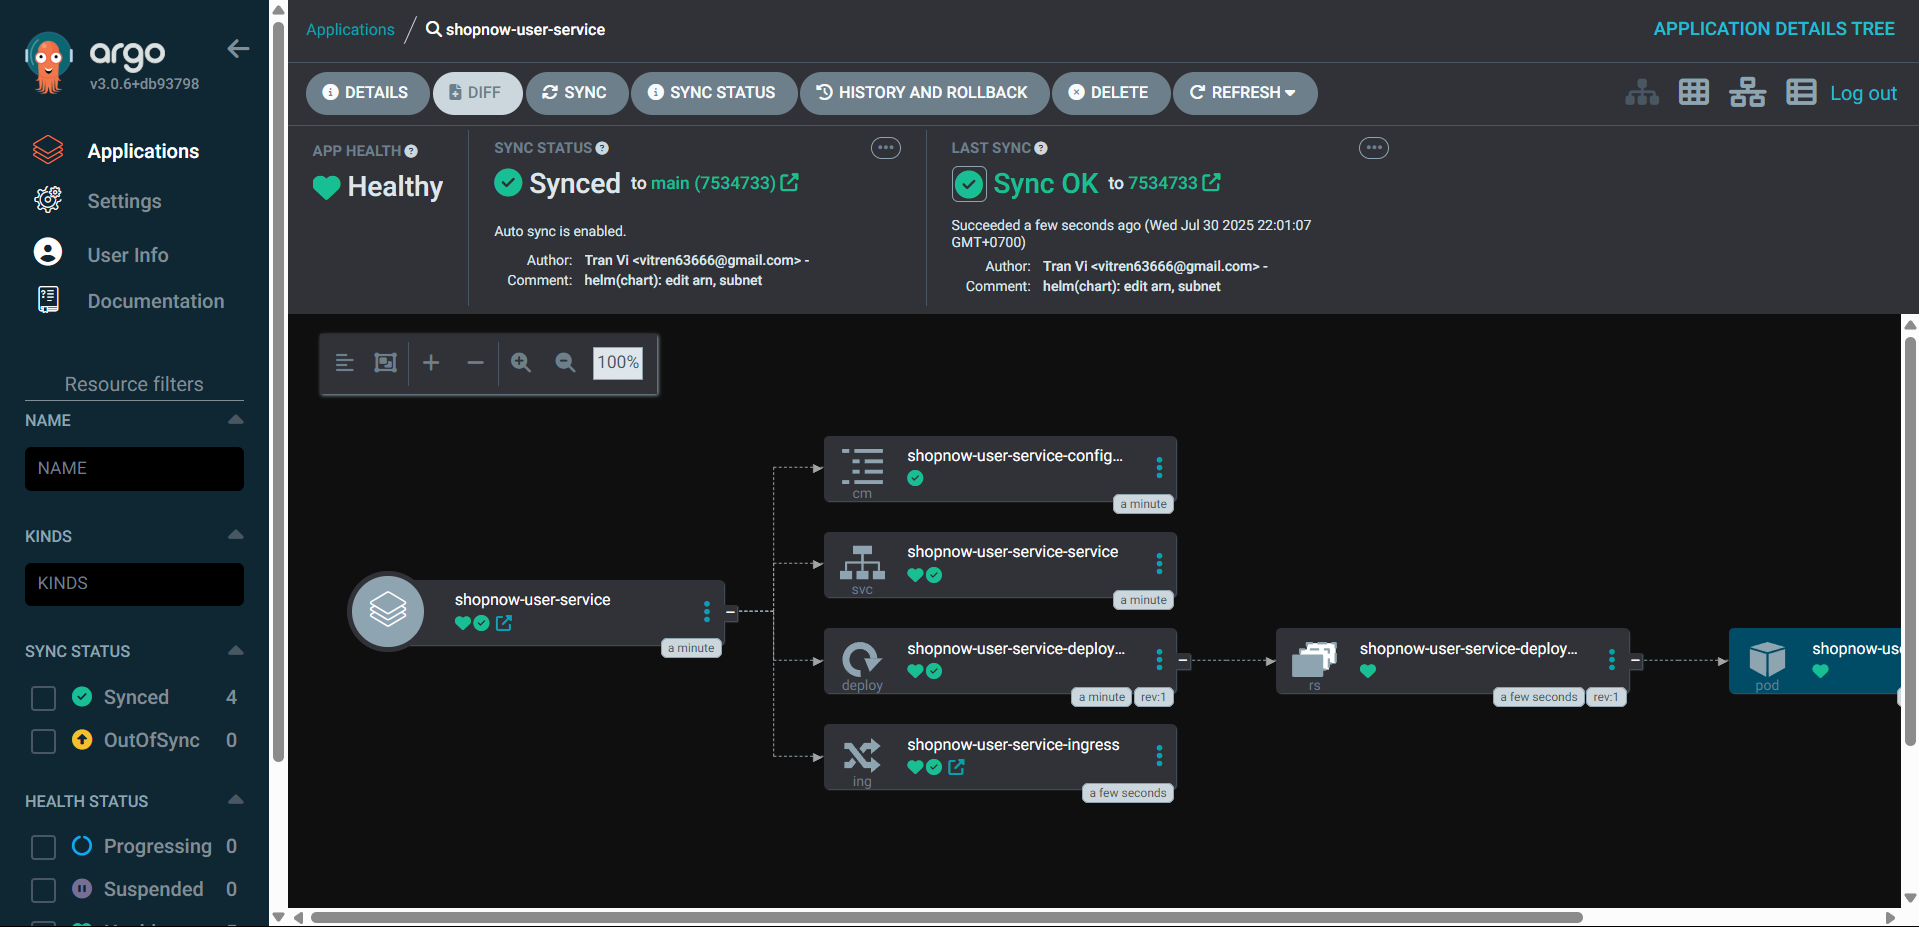
Task: Open the kebab menu on shopnow-user-service-ingress node
Action: [x=1159, y=756]
